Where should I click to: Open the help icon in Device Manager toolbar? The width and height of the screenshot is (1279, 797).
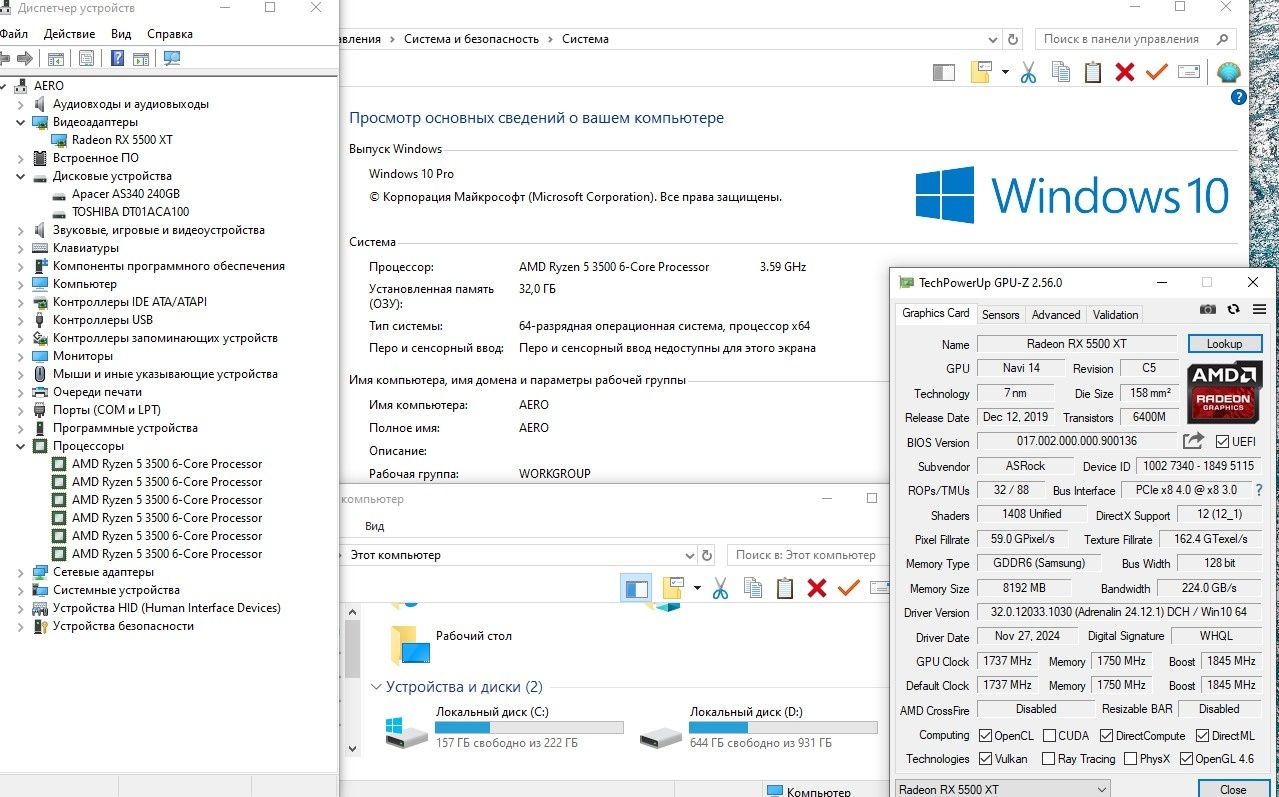coord(118,58)
